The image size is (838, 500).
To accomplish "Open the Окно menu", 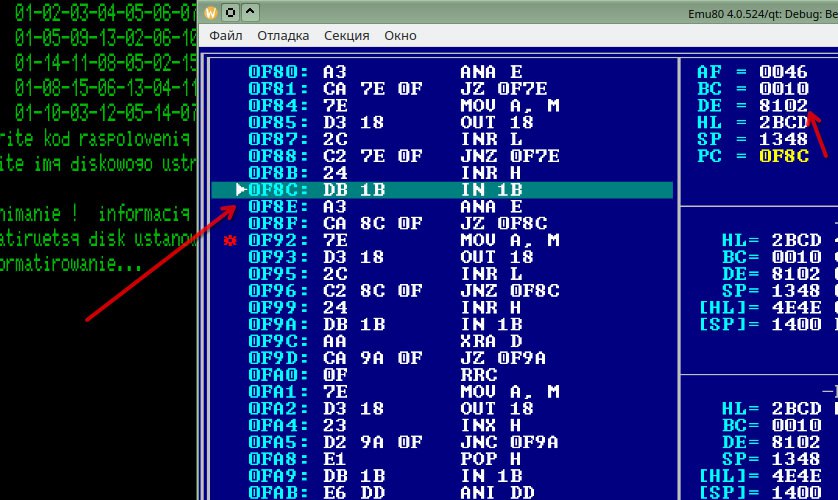I will click(400, 35).
